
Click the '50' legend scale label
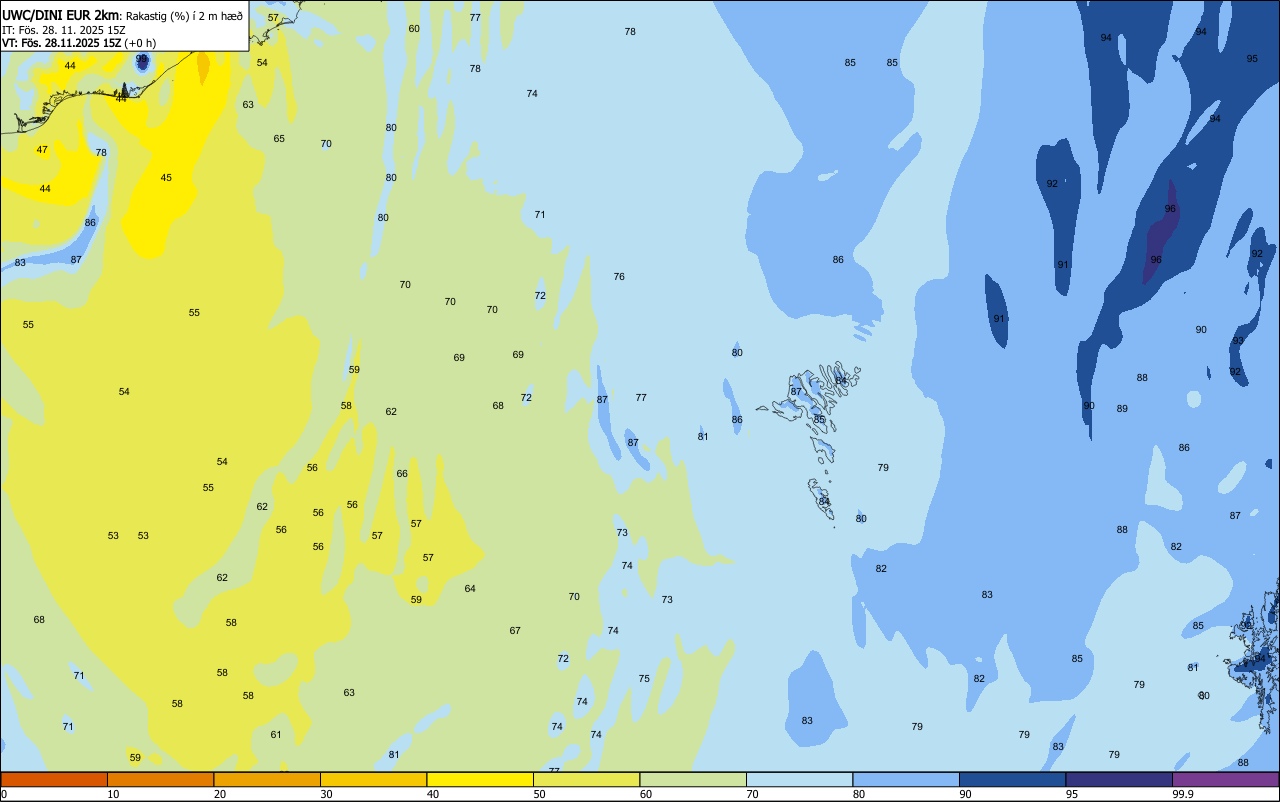click(539, 794)
